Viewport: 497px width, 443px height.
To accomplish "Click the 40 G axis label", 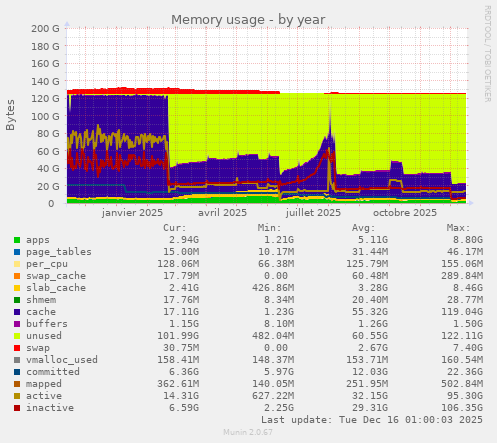I will click(48, 169).
